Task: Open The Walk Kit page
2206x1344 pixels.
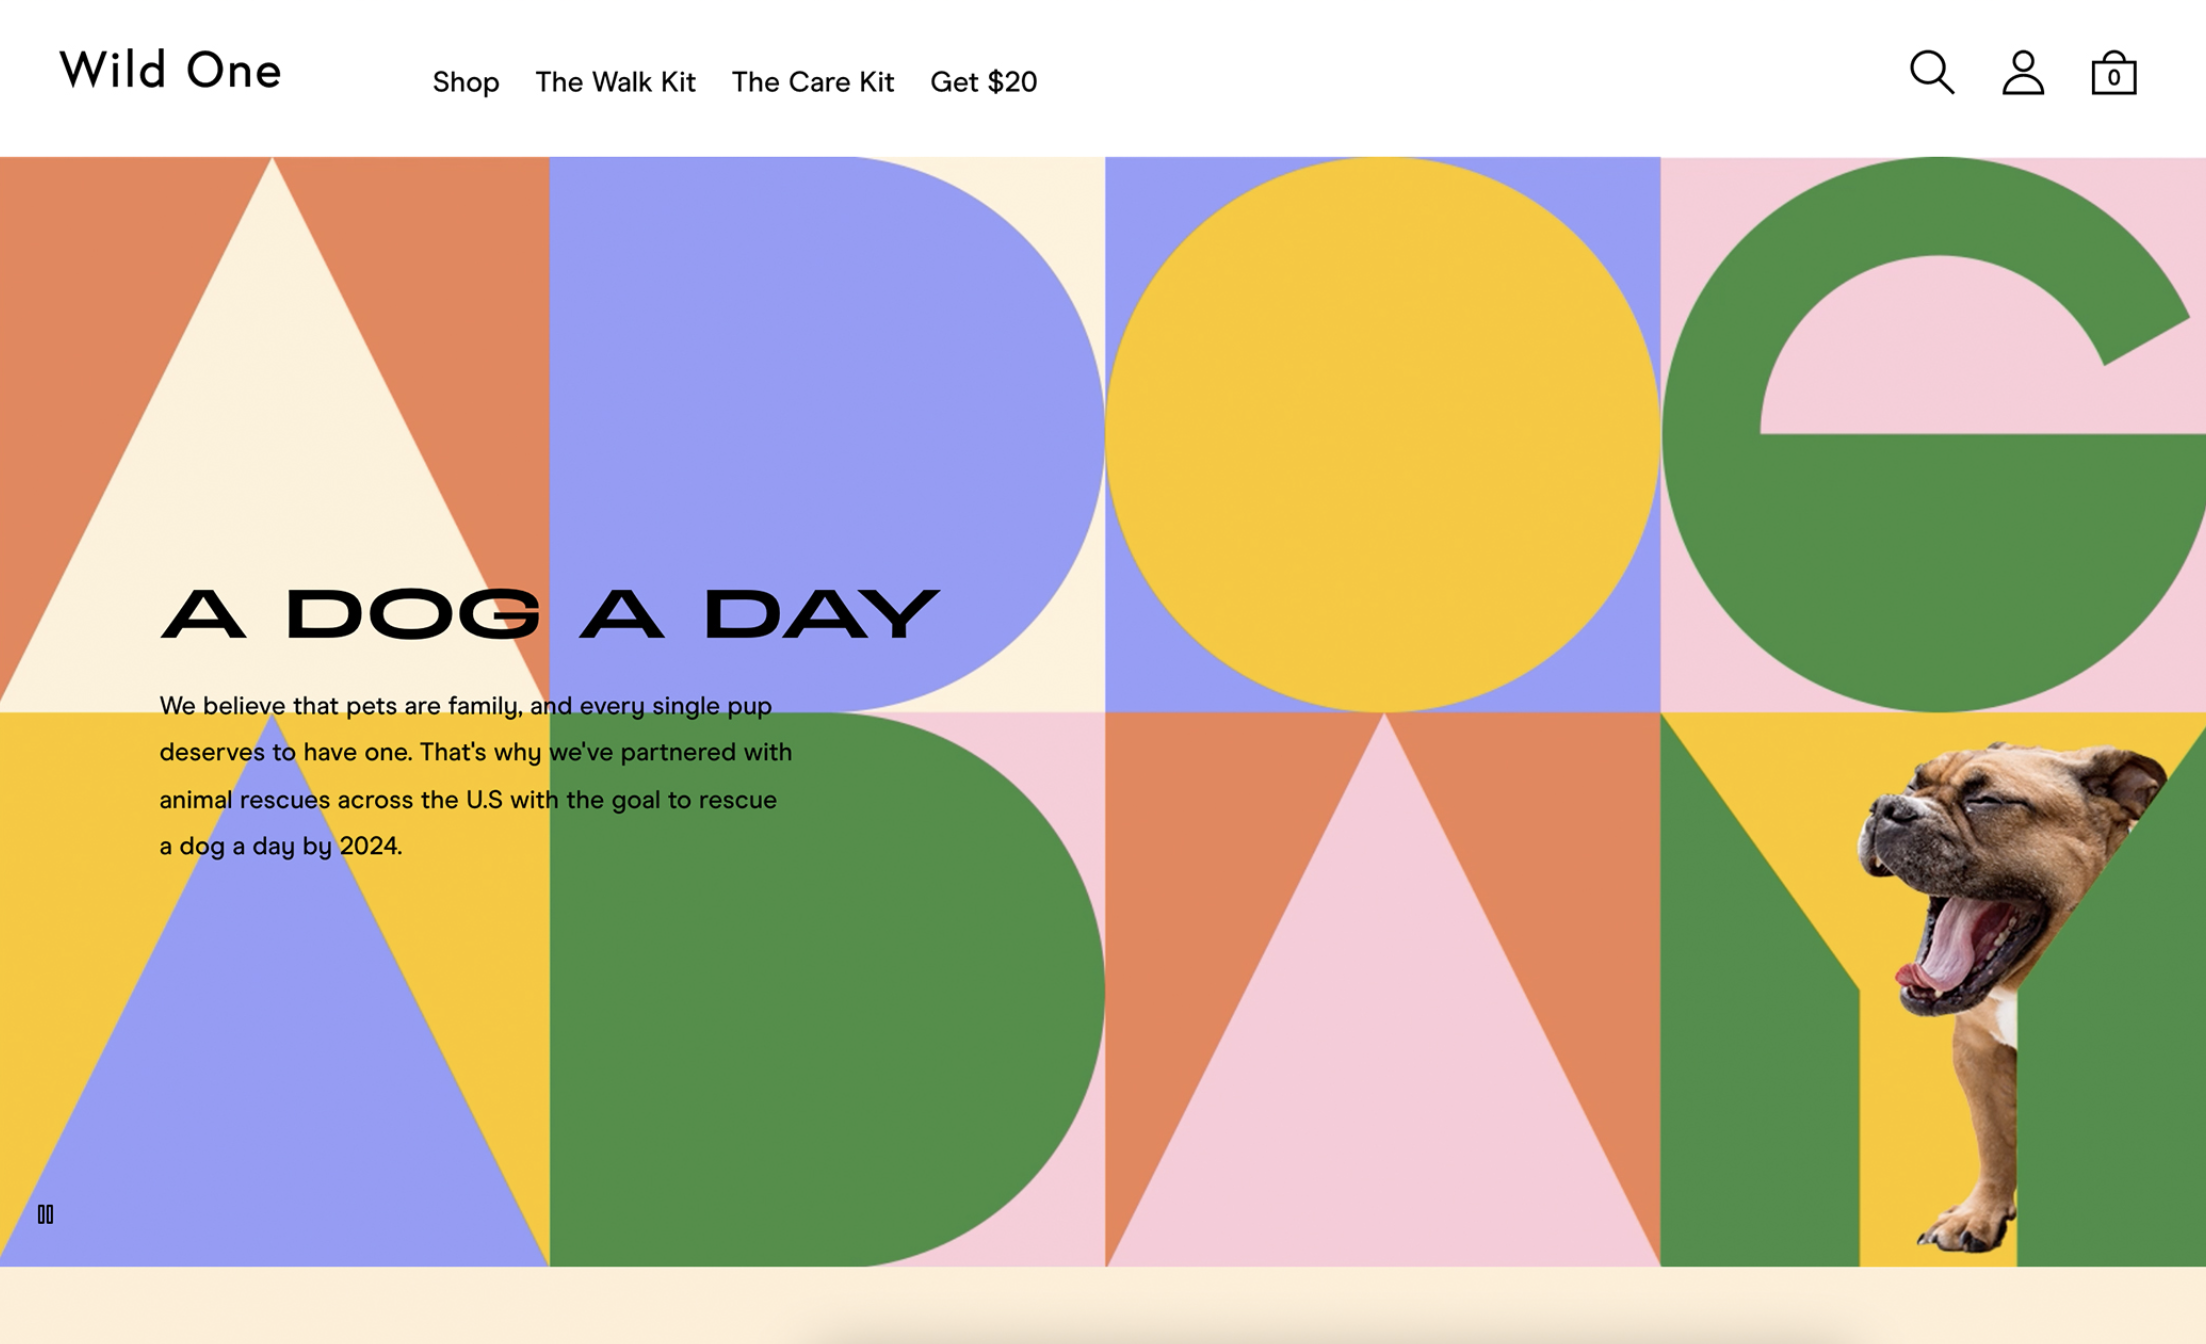Action: [615, 82]
